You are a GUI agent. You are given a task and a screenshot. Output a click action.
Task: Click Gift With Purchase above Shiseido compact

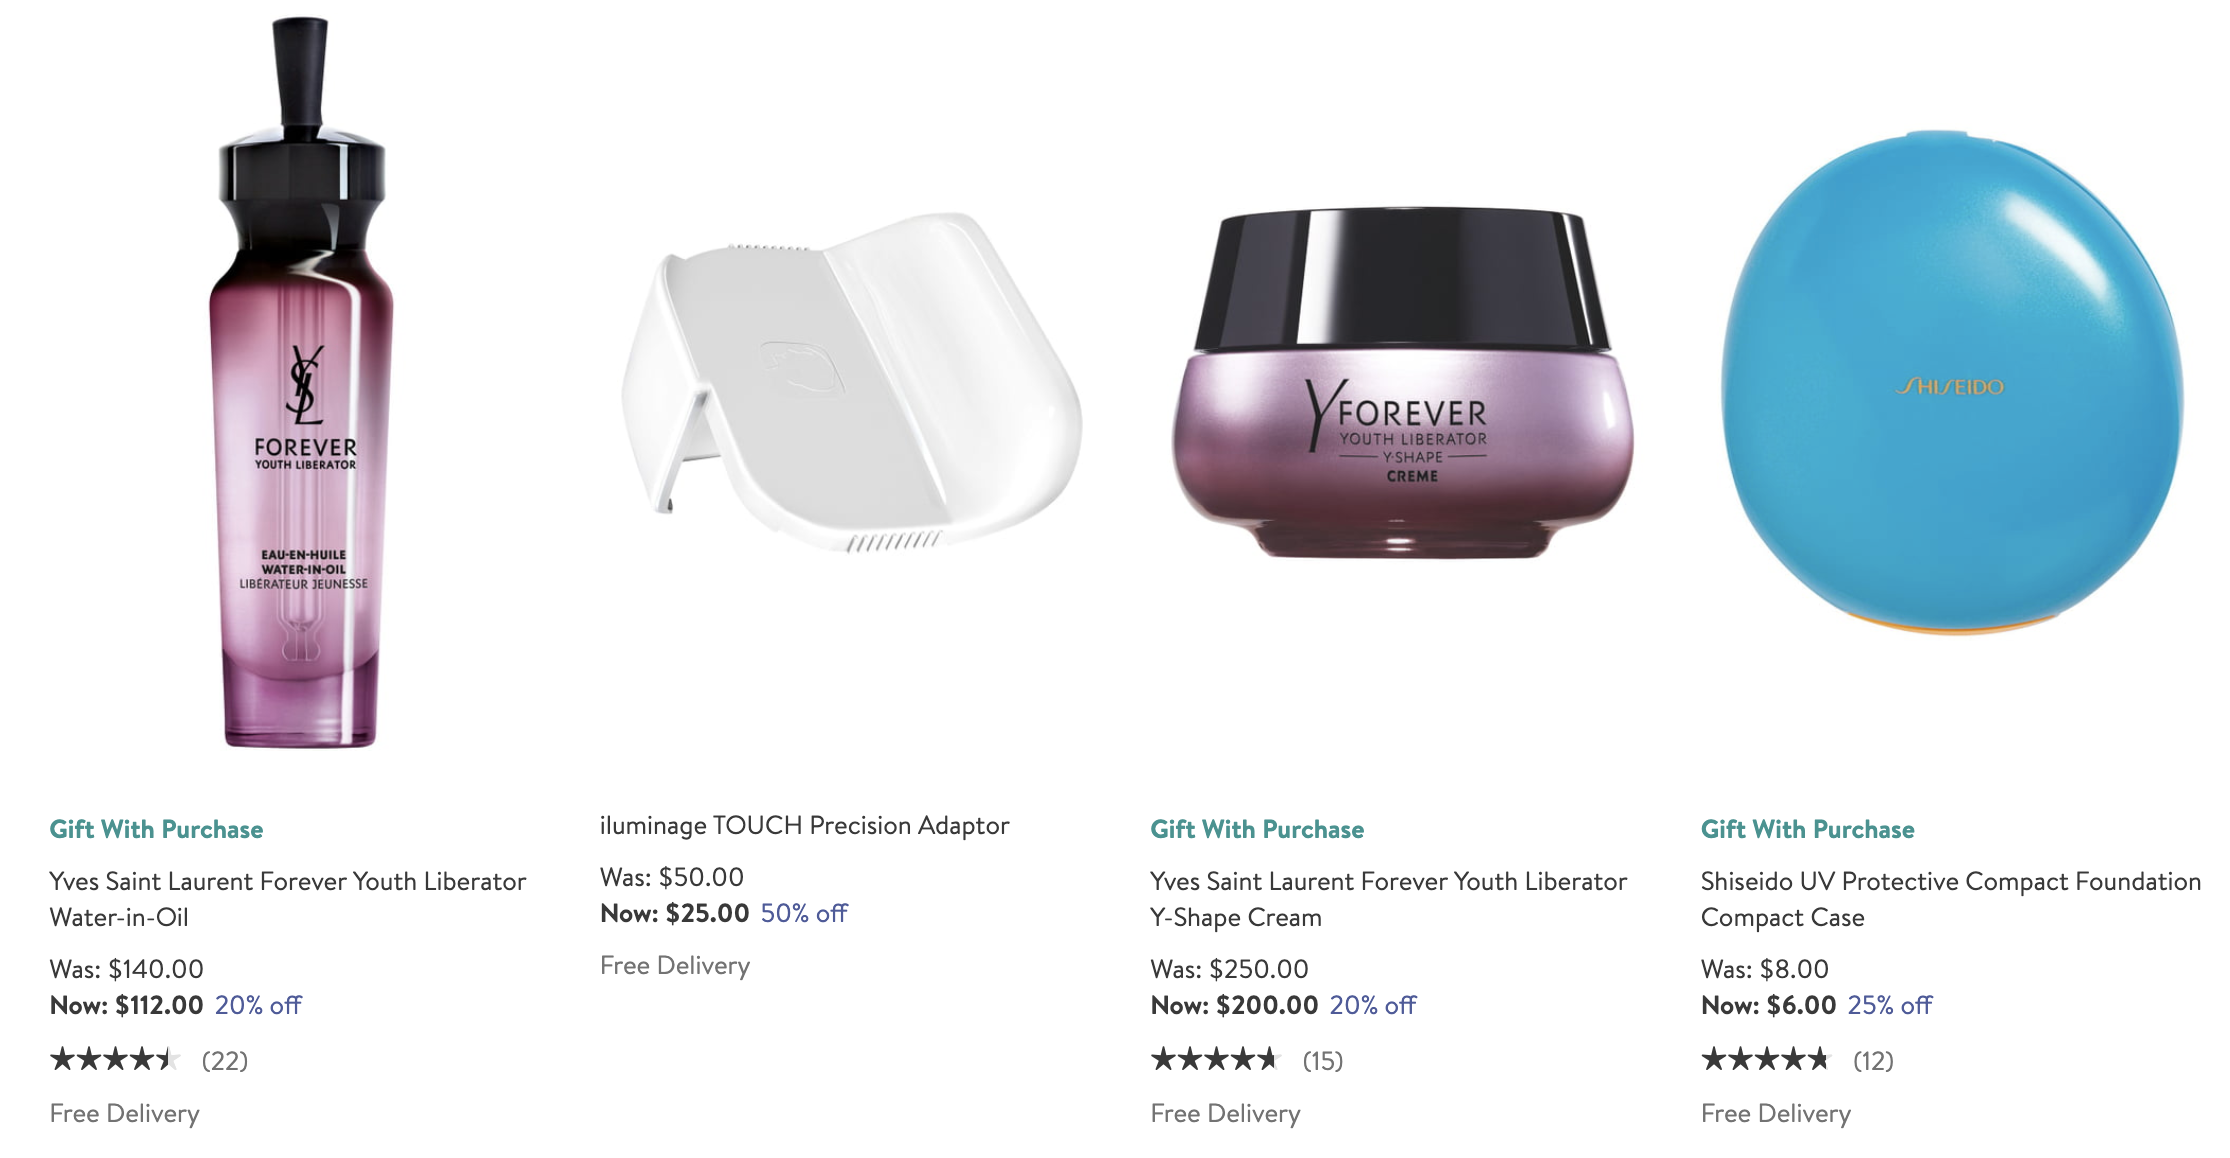pyautogui.click(x=1808, y=829)
